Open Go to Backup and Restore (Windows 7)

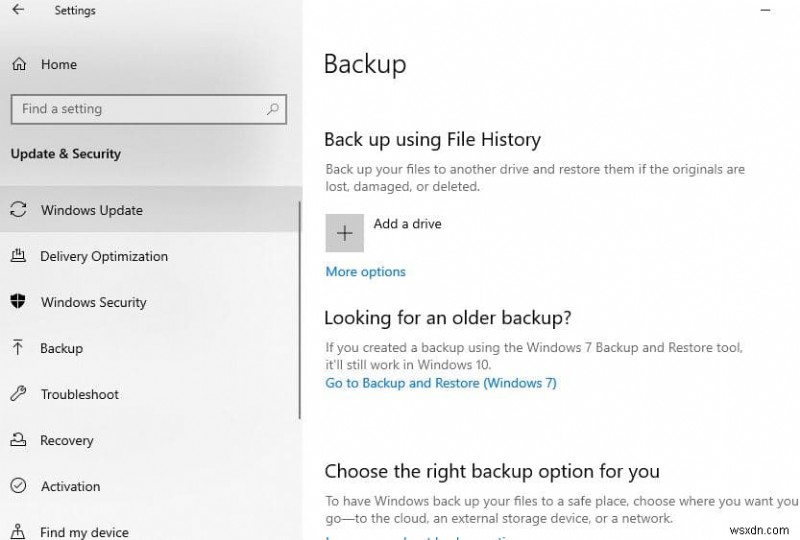pyautogui.click(x=441, y=383)
